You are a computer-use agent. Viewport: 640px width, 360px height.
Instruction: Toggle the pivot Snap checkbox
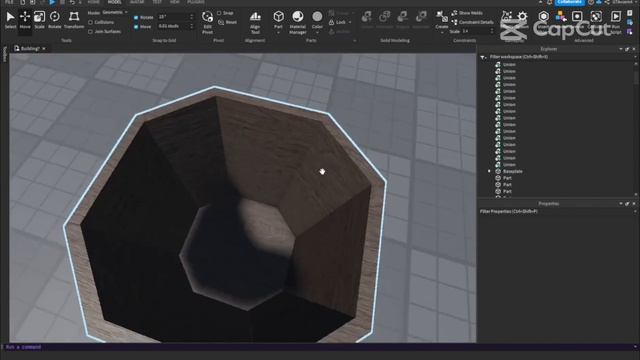coord(219,13)
